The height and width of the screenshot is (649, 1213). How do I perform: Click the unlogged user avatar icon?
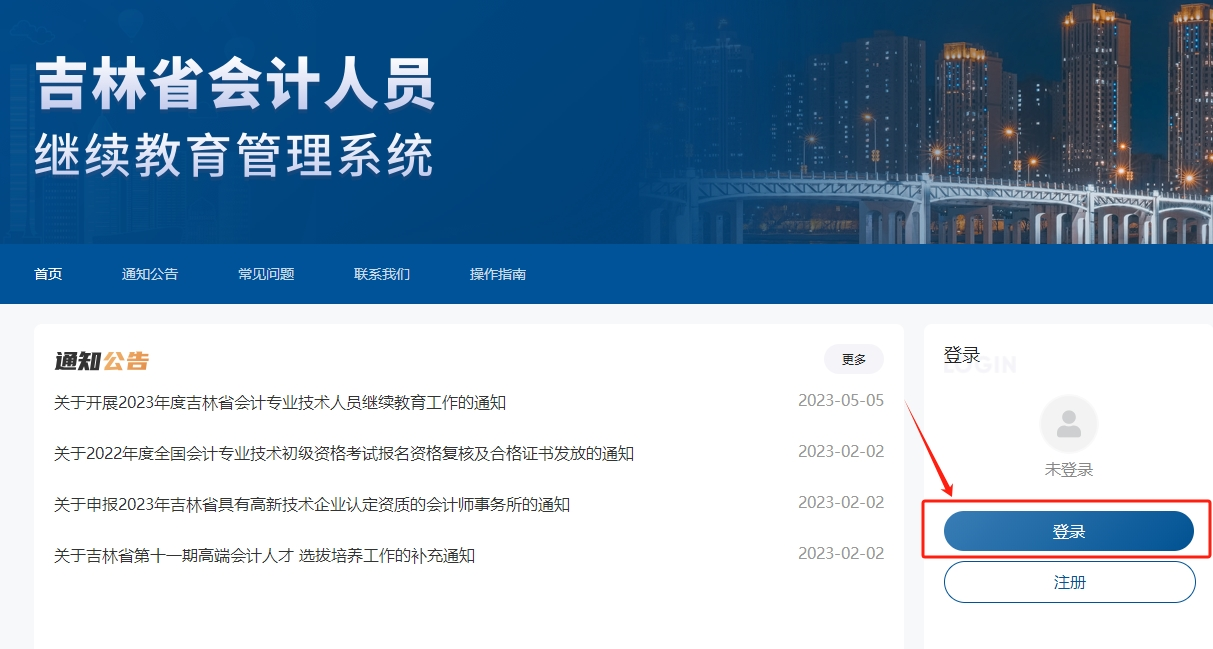(x=1068, y=423)
